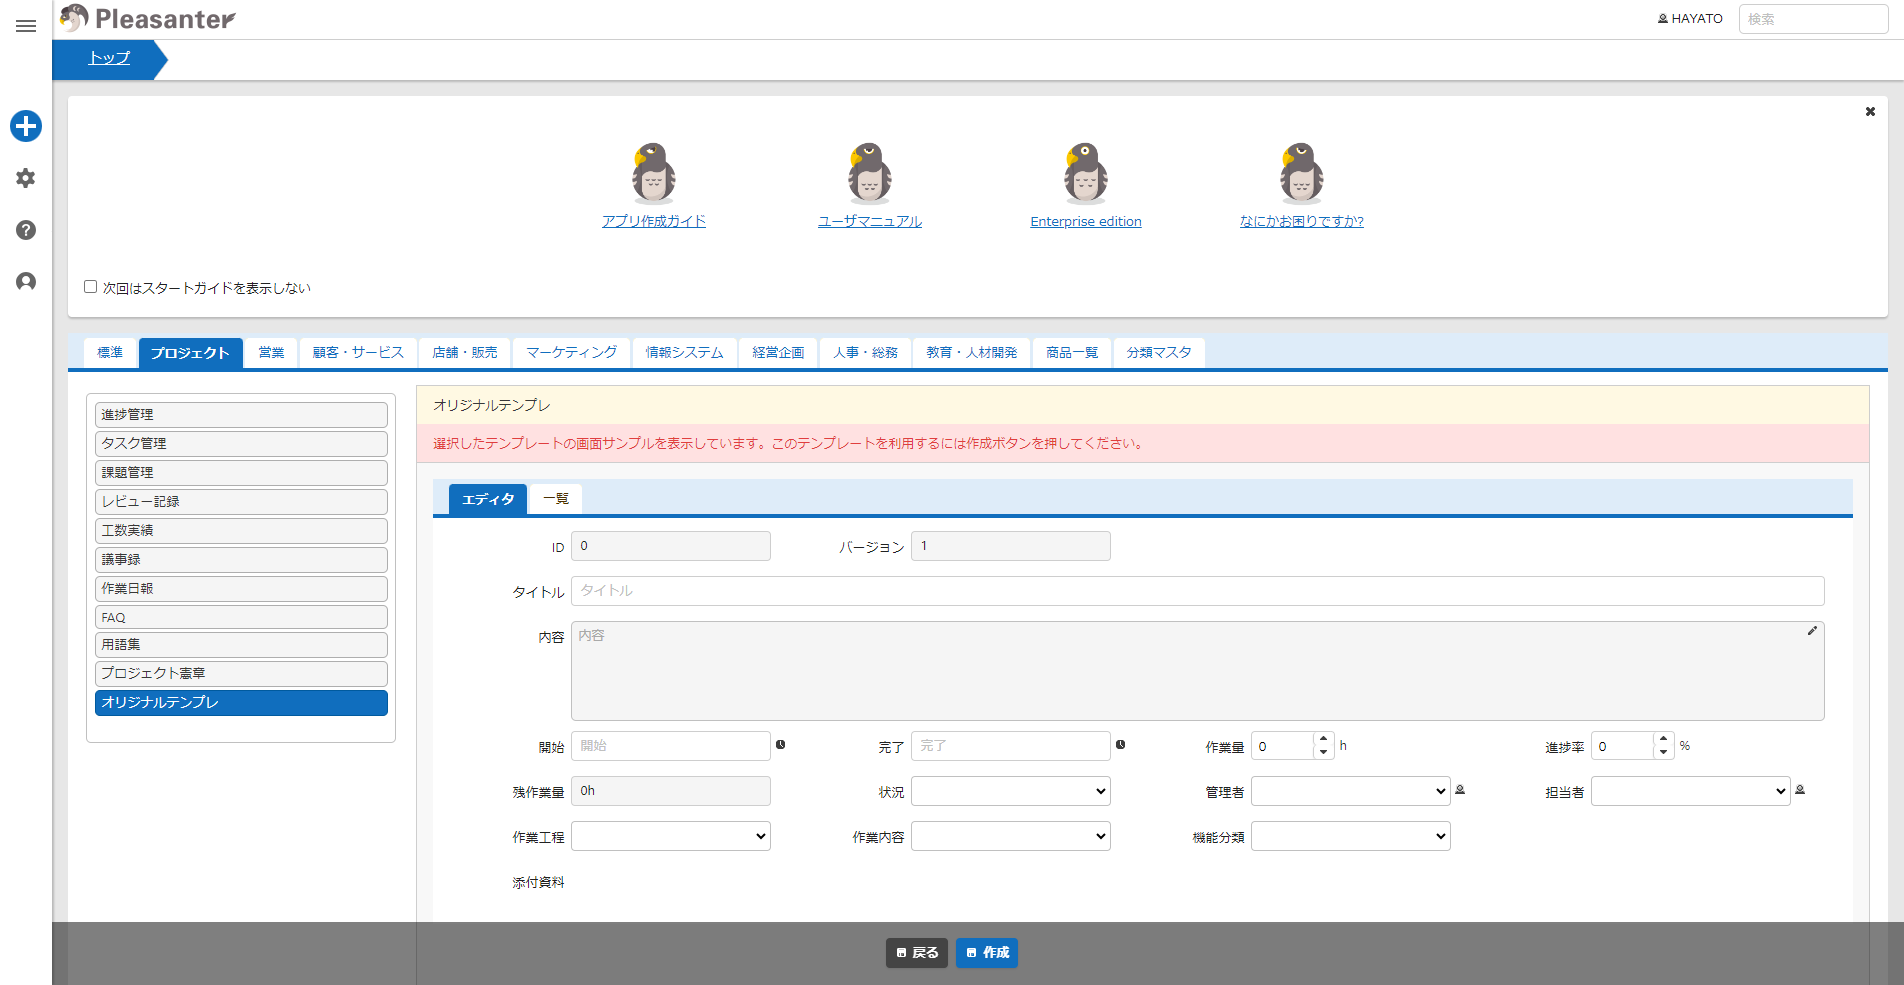Viewport: 1904px width, 985px height.
Task: Click the falcon icon above Enterprise edition
Action: point(1086,172)
